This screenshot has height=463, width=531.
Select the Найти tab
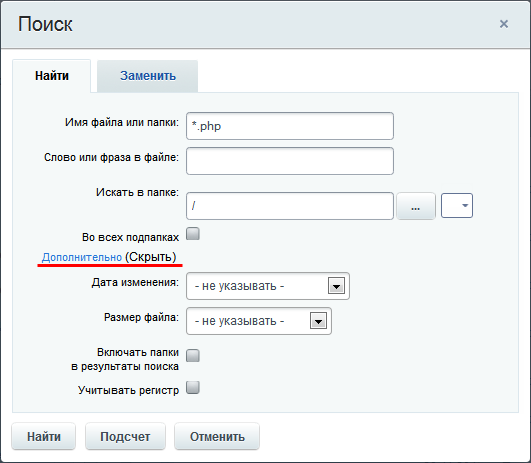[x=51, y=76]
